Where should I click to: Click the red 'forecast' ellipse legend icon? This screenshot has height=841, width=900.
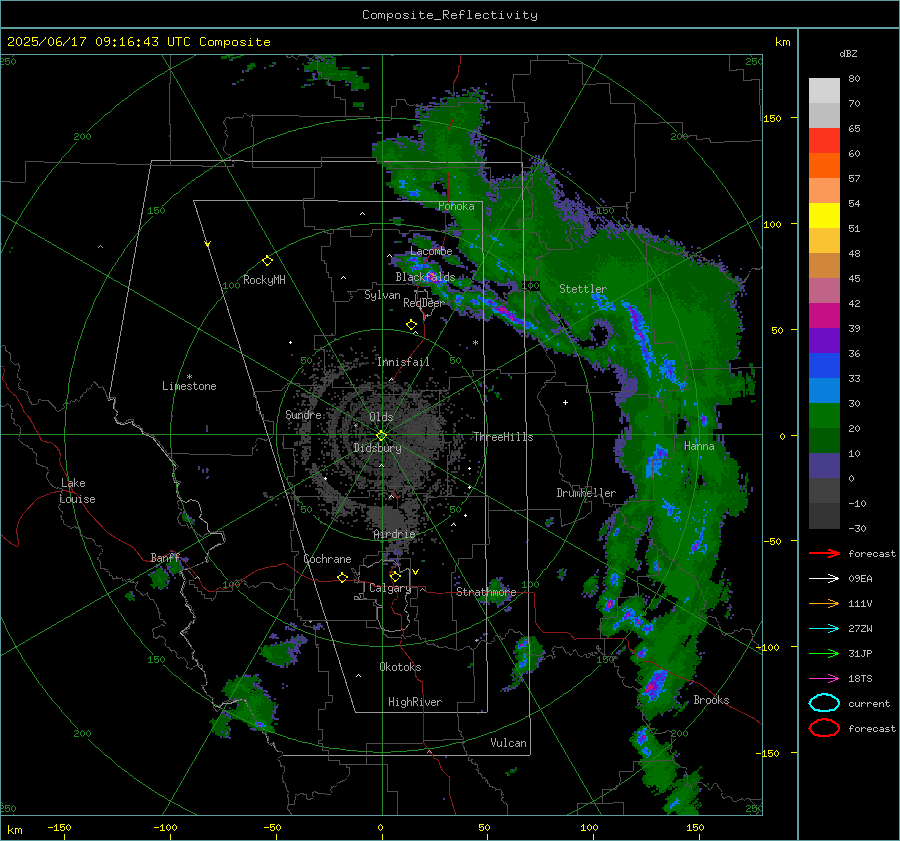[x=824, y=728]
